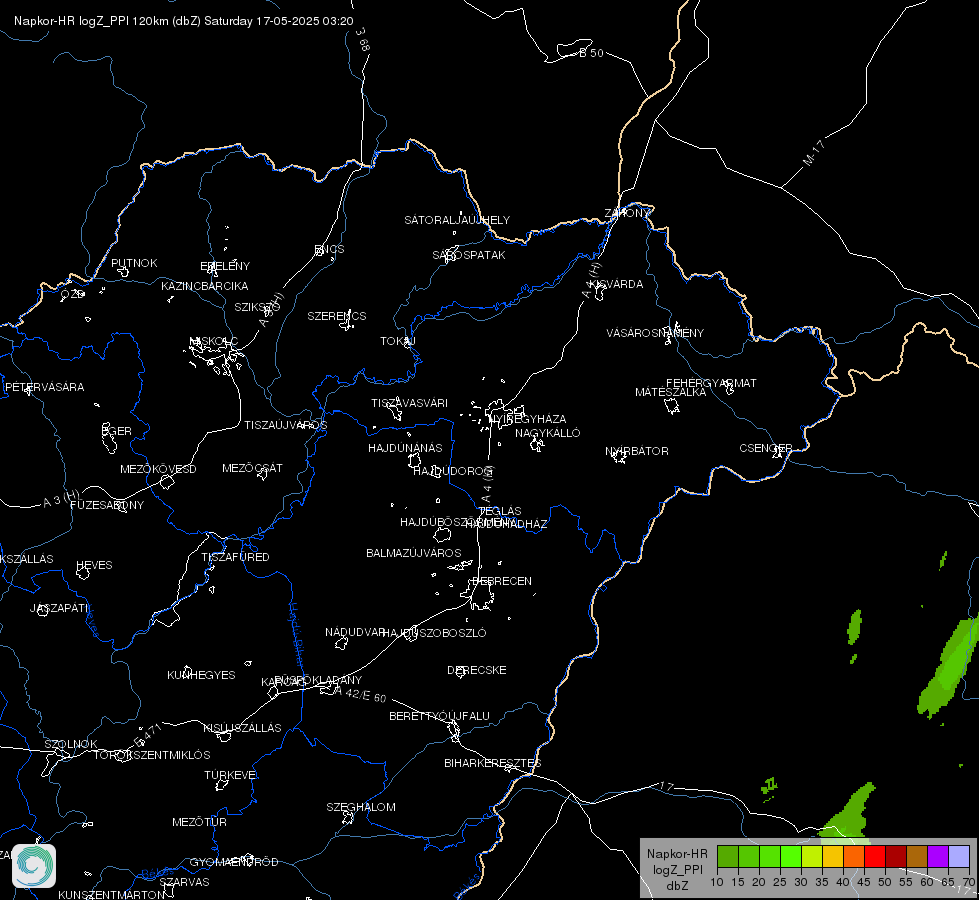Click the radar title text with date 17-05-2025
The height and width of the screenshot is (900, 979).
coord(184,21)
